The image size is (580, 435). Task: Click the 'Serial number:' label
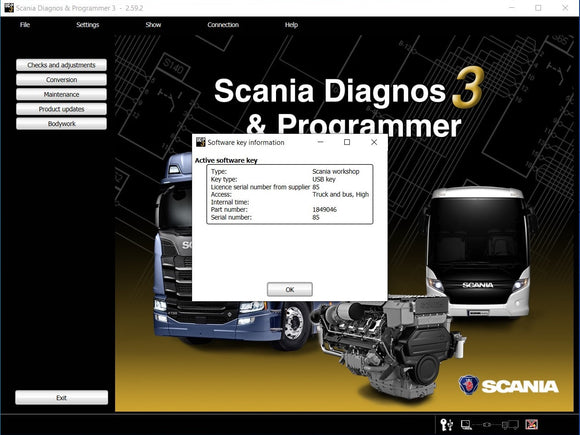pyautogui.click(x=231, y=217)
